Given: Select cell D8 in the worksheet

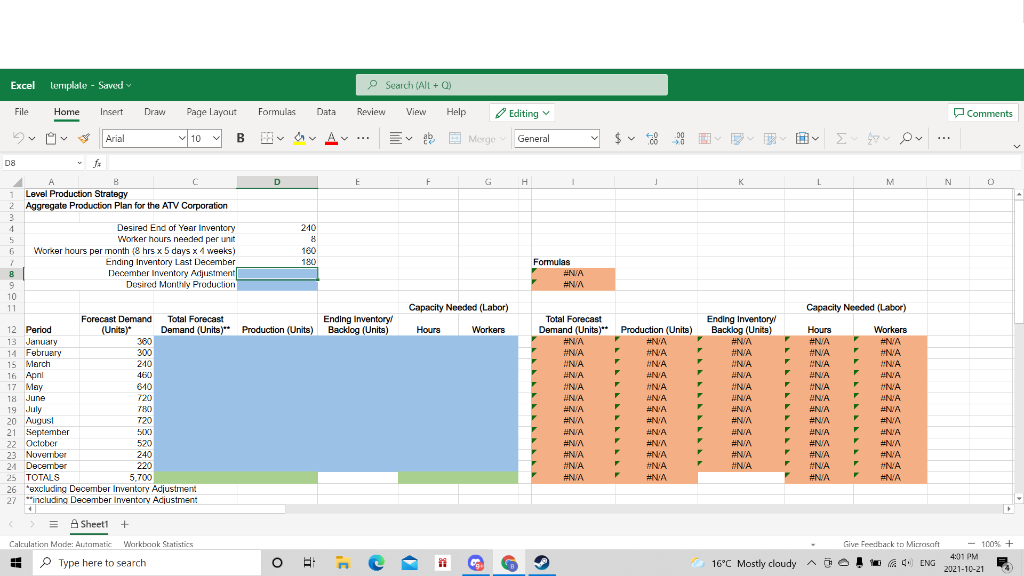Looking at the screenshot, I should 278,273.
